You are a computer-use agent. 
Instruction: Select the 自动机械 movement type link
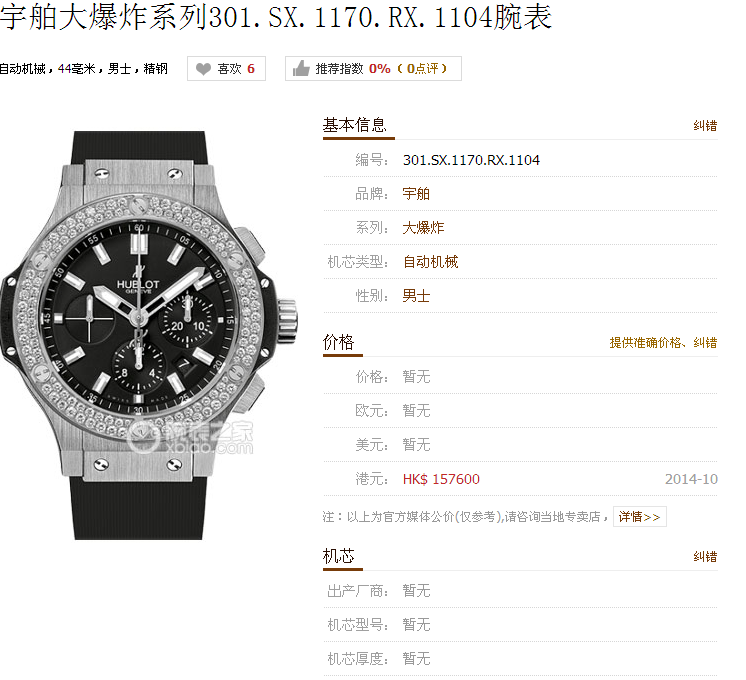click(430, 262)
